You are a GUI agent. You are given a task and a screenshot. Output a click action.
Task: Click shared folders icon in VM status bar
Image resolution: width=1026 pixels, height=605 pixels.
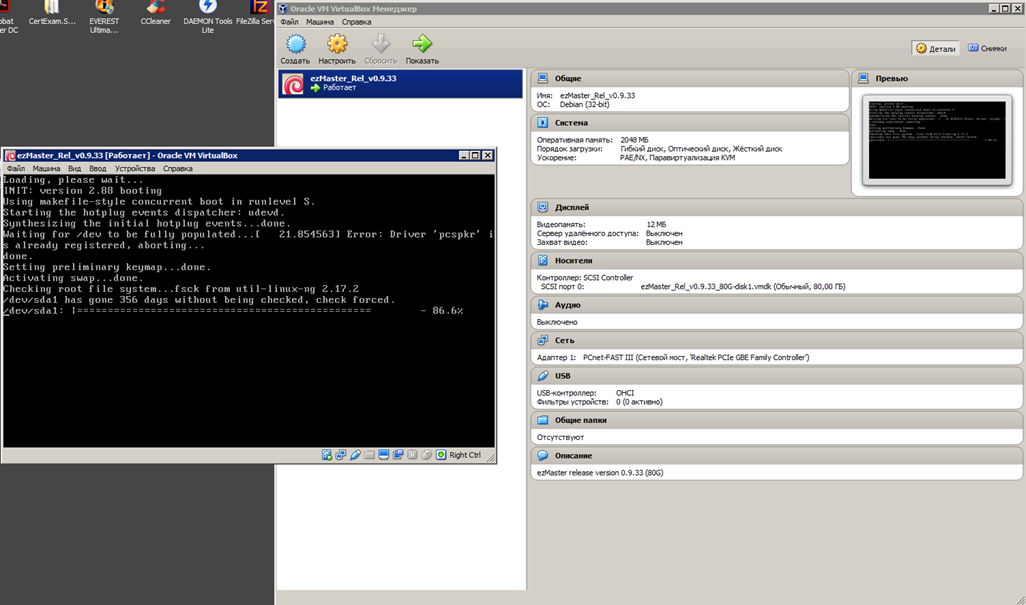point(370,455)
